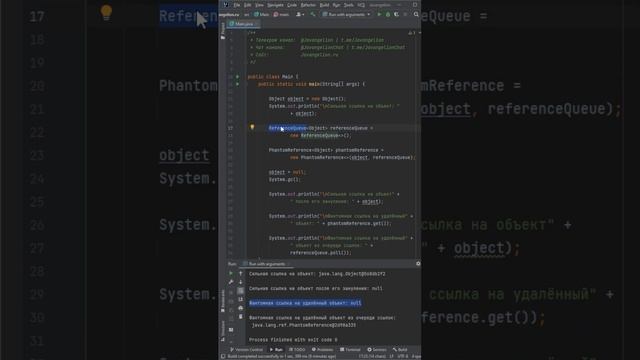Click the Layout icon in Run panel left toolbar

click(231, 329)
